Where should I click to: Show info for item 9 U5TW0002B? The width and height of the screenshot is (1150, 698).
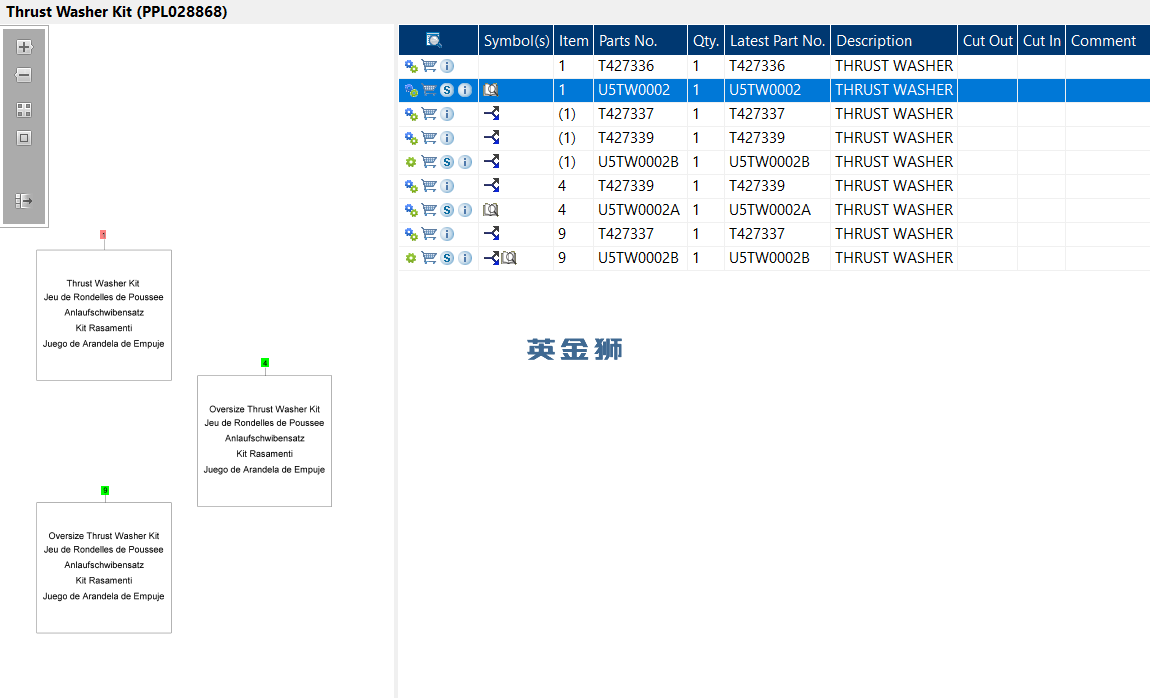pos(465,258)
